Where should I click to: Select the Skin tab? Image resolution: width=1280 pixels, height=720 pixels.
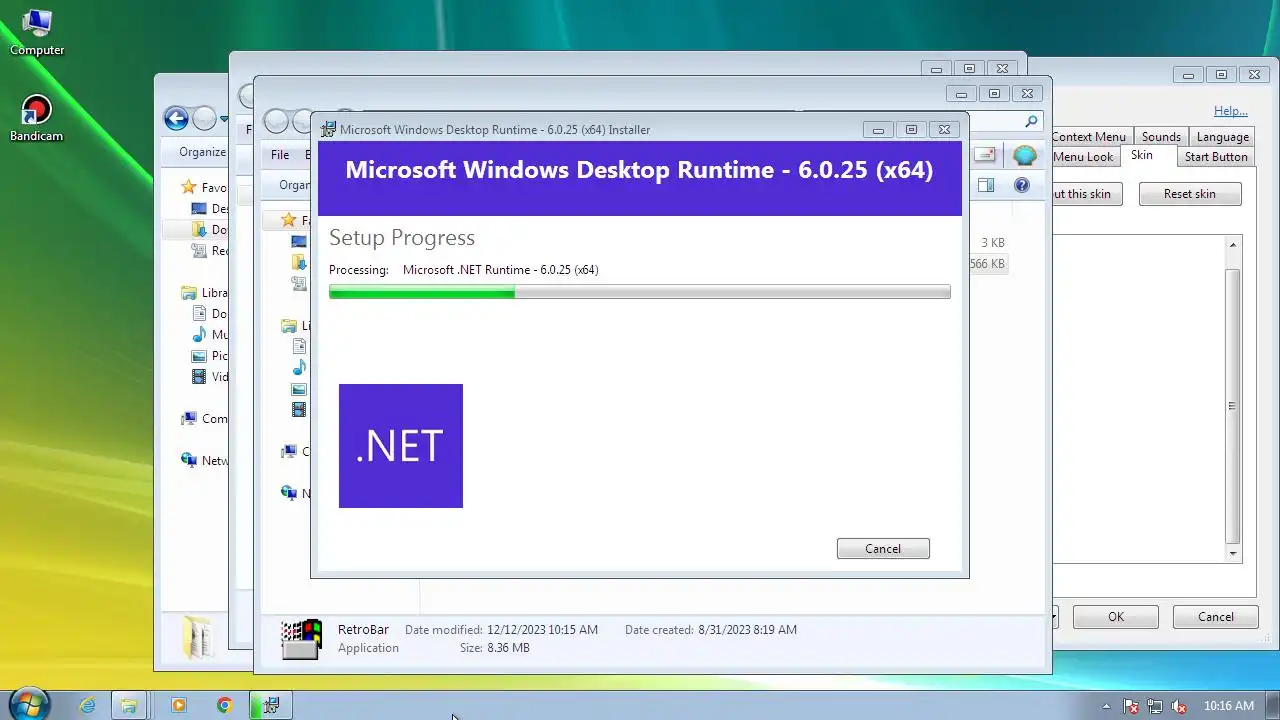[x=1142, y=156]
